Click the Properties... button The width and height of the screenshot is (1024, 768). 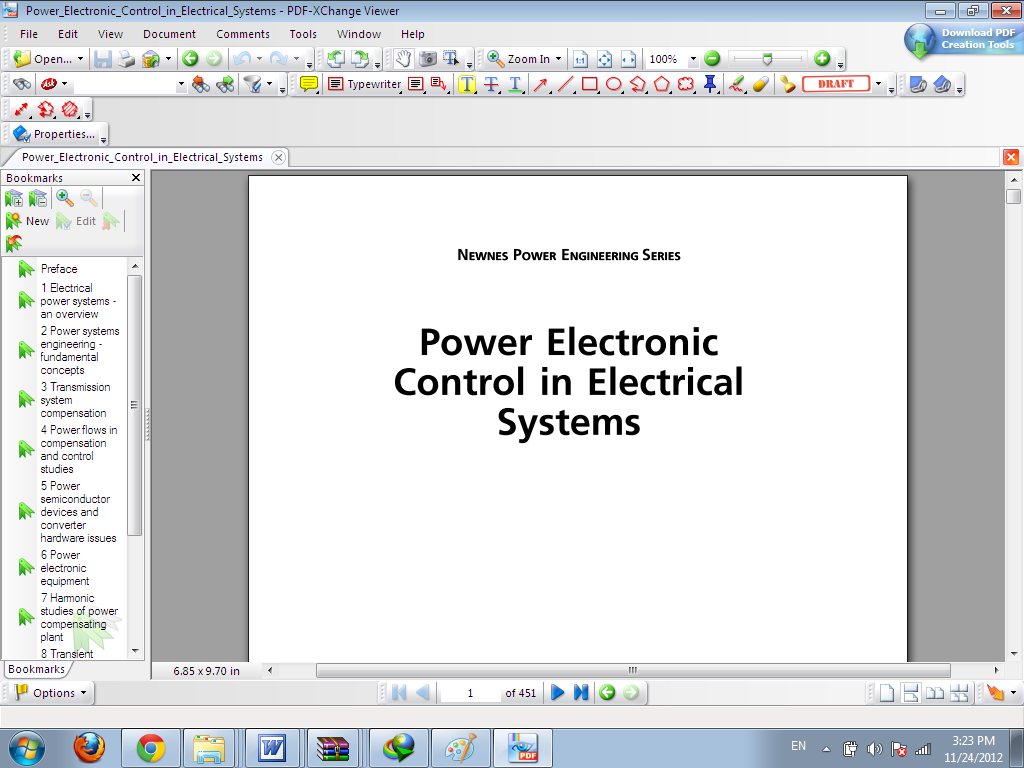57,133
